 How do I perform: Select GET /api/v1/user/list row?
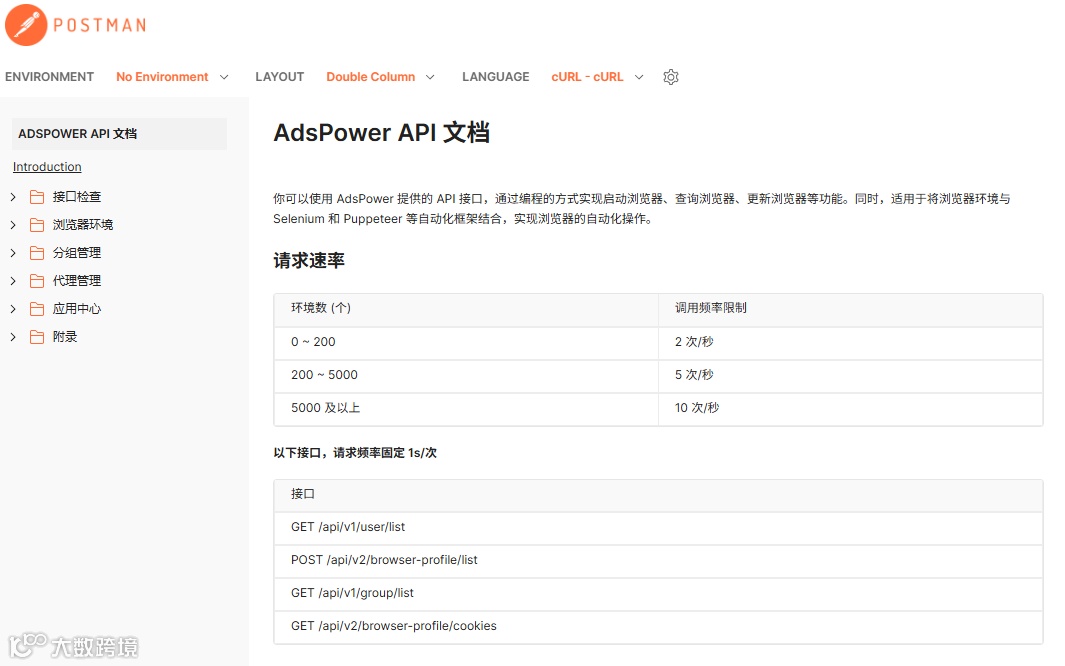coord(658,528)
